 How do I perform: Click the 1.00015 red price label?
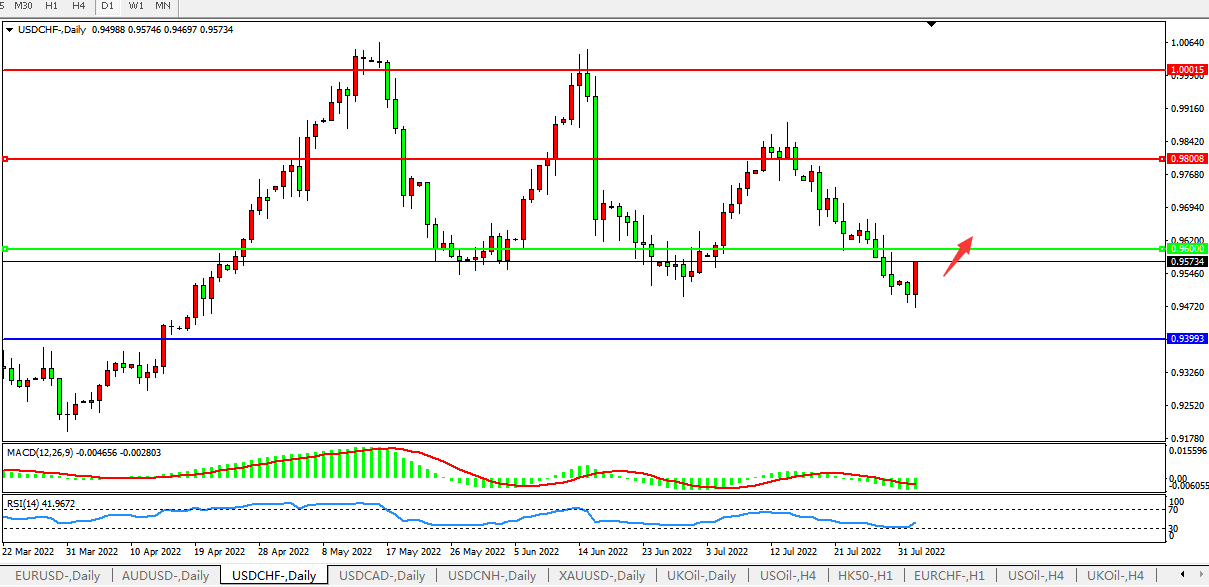click(1186, 70)
